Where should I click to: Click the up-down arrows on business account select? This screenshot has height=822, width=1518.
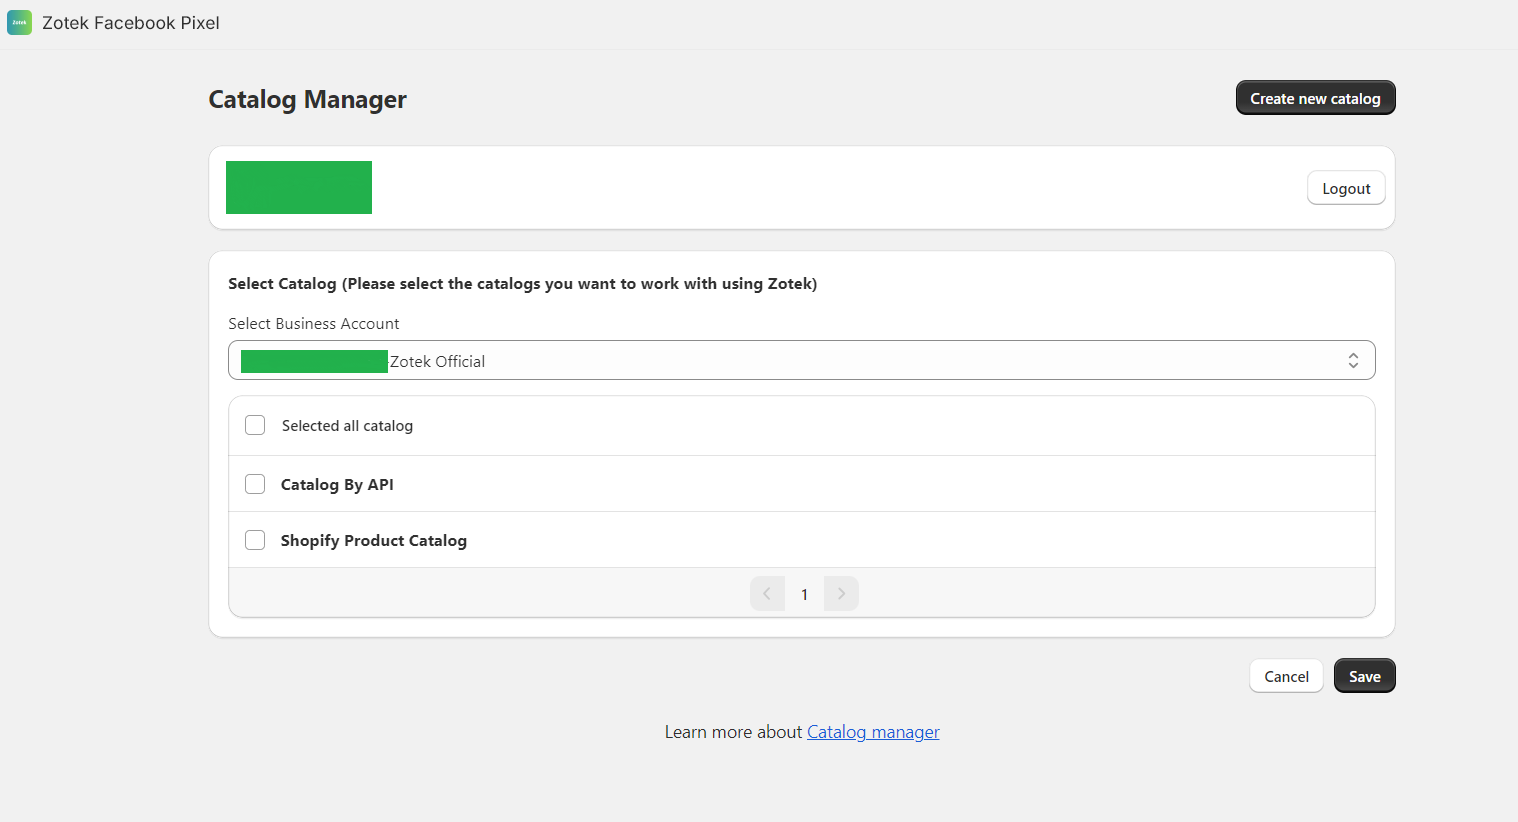(x=1352, y=361)
